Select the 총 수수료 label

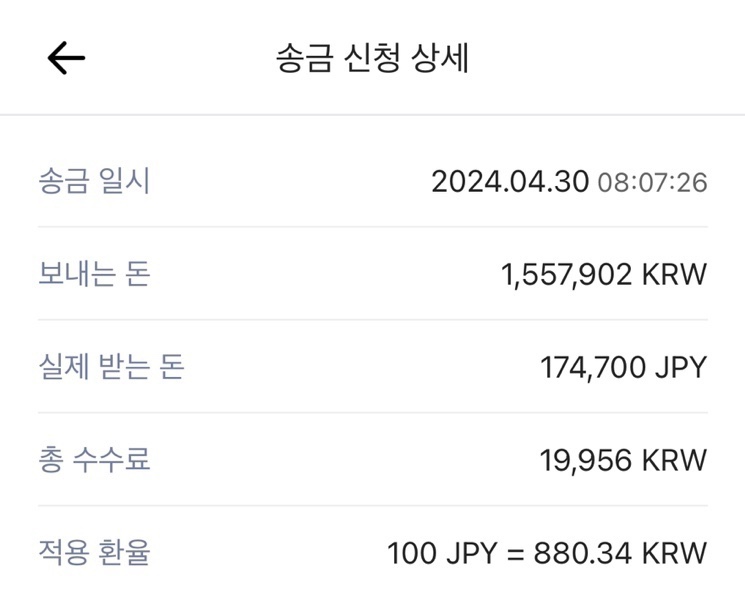coord(94,460)
